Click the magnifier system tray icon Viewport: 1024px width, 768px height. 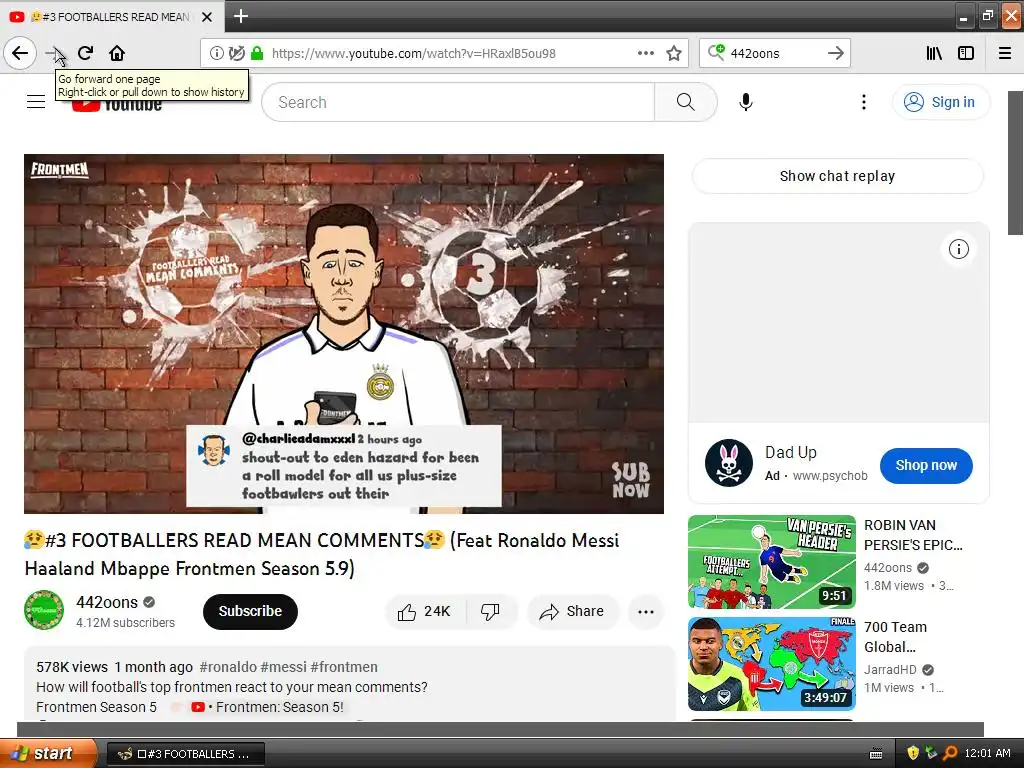950,753
